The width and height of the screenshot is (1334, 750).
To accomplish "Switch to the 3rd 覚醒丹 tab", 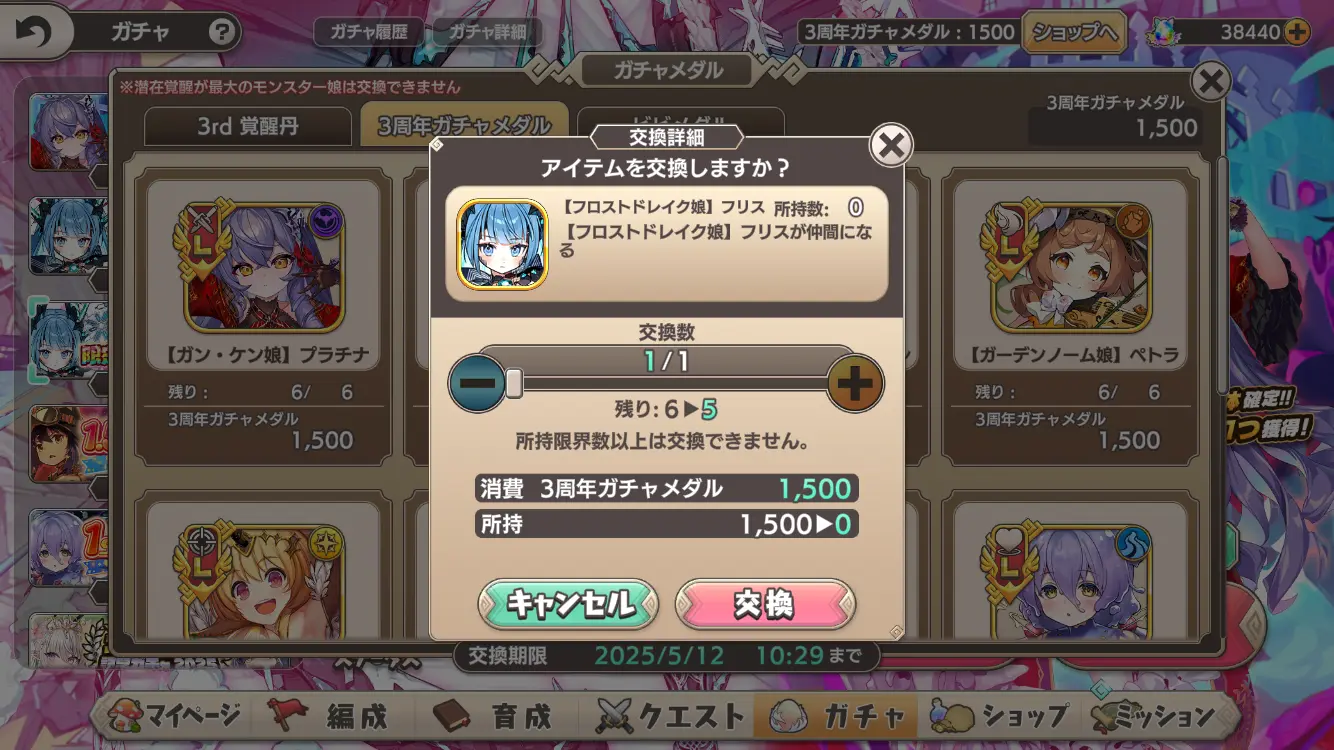I will [247, 127].
